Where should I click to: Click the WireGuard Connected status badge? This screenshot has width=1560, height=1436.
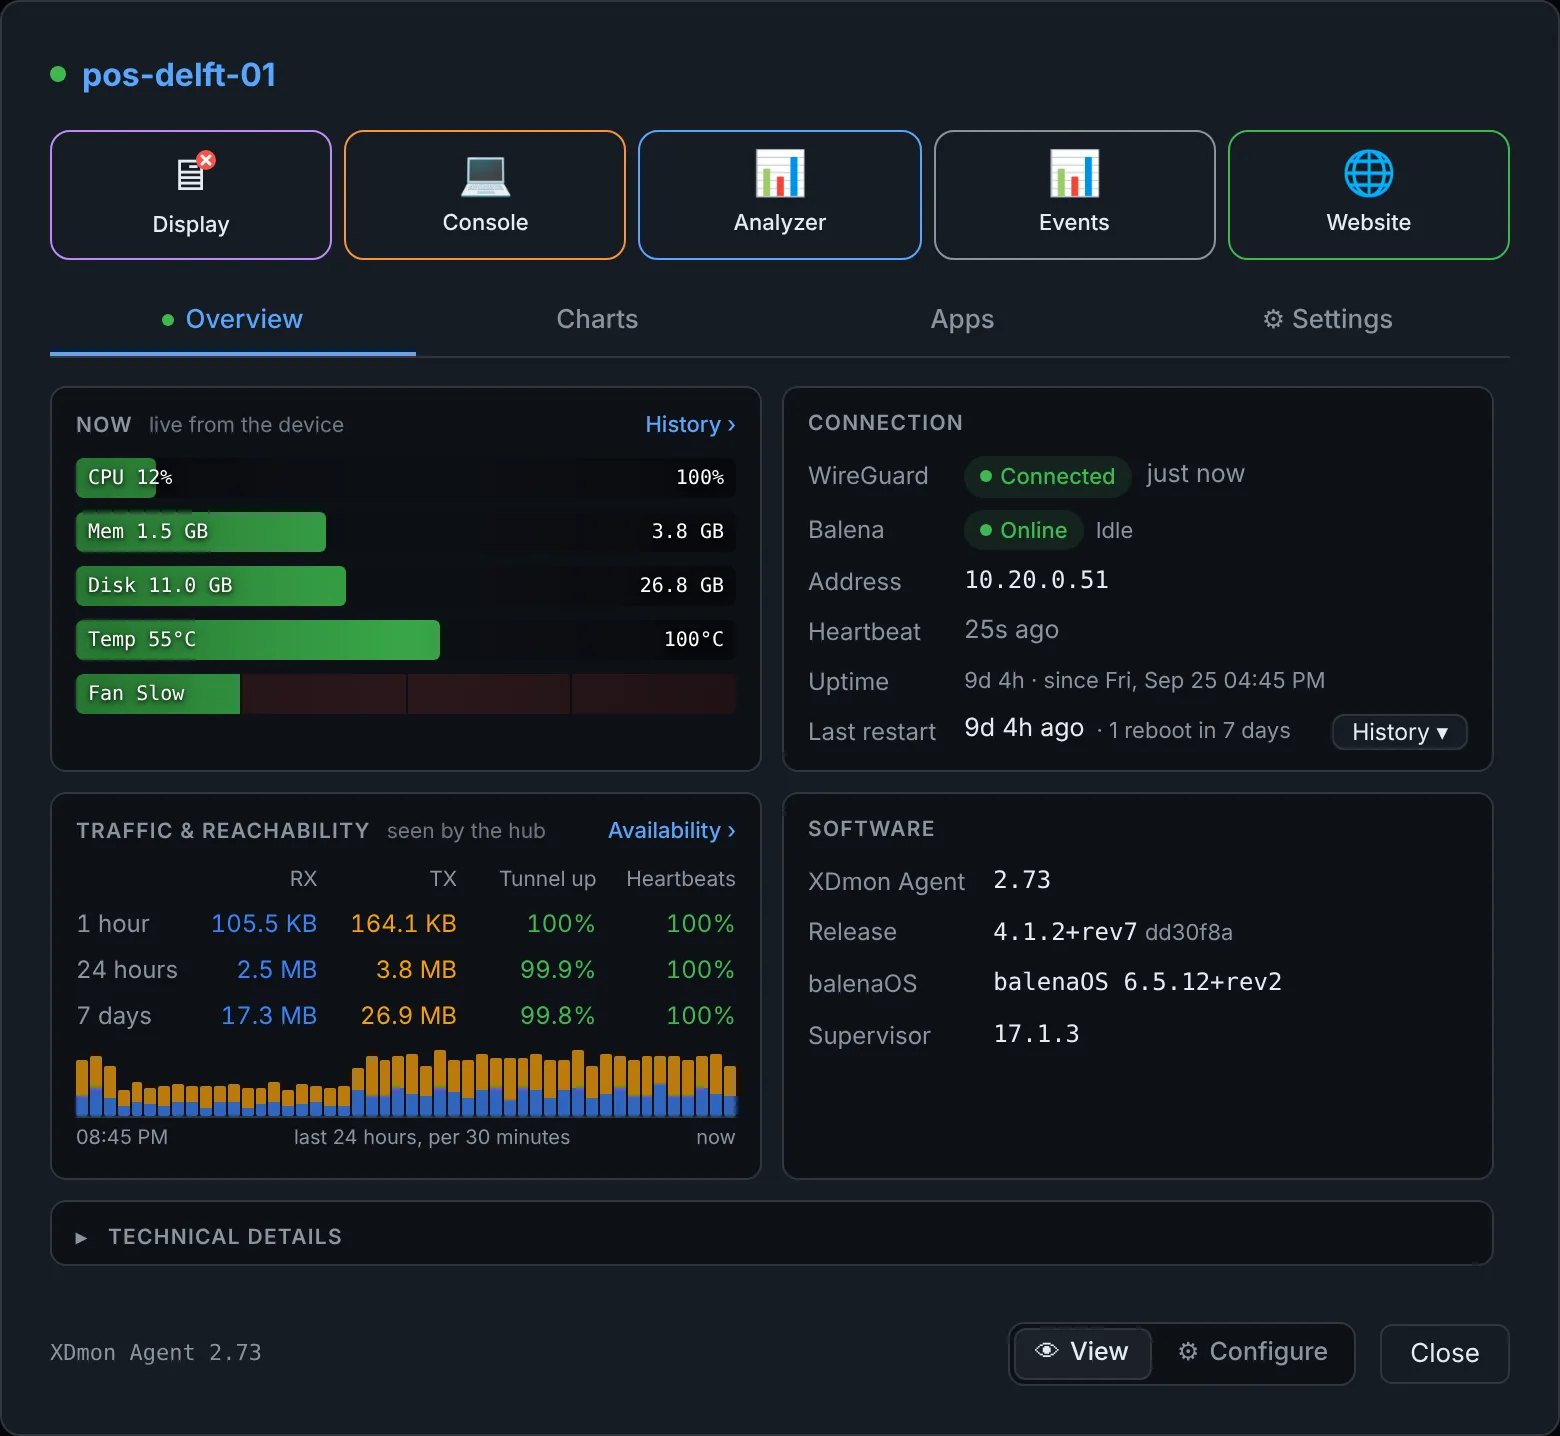pyautogui.click(x=1047, y=477)
